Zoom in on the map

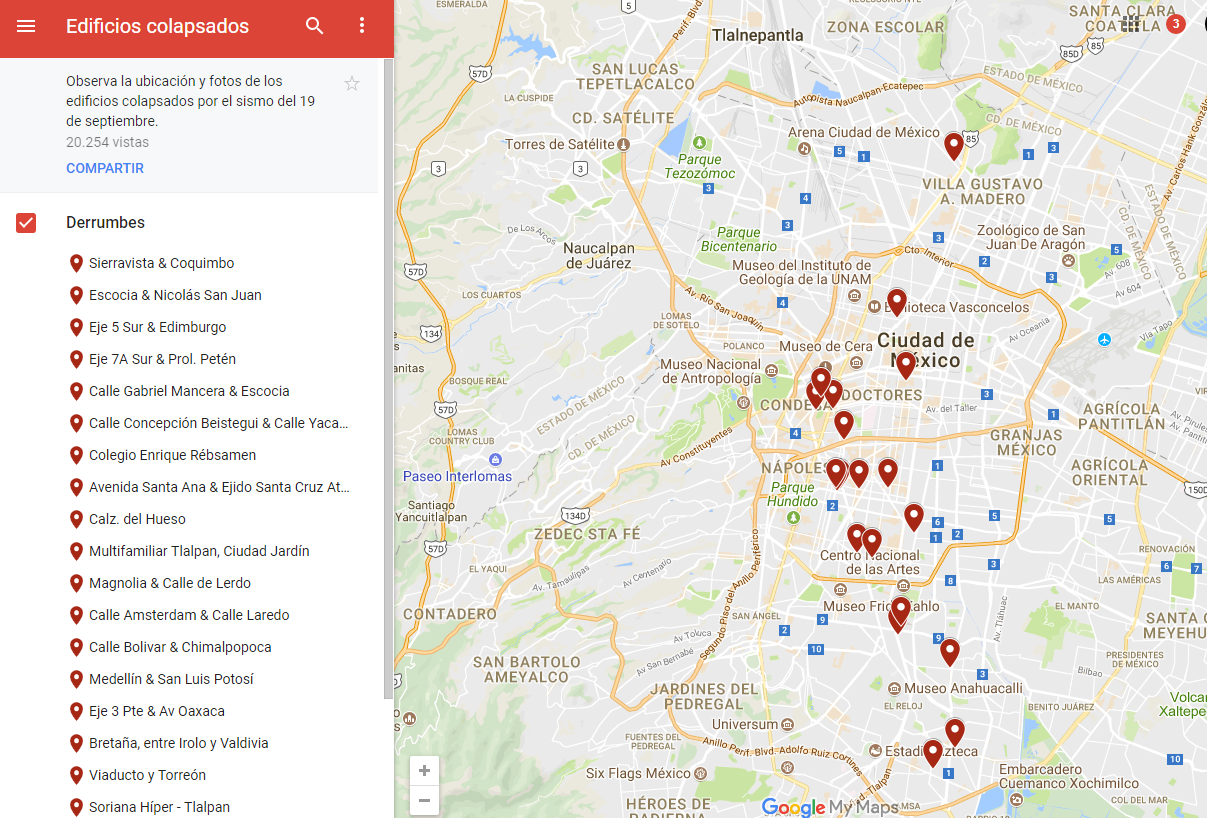click(425, 771)
